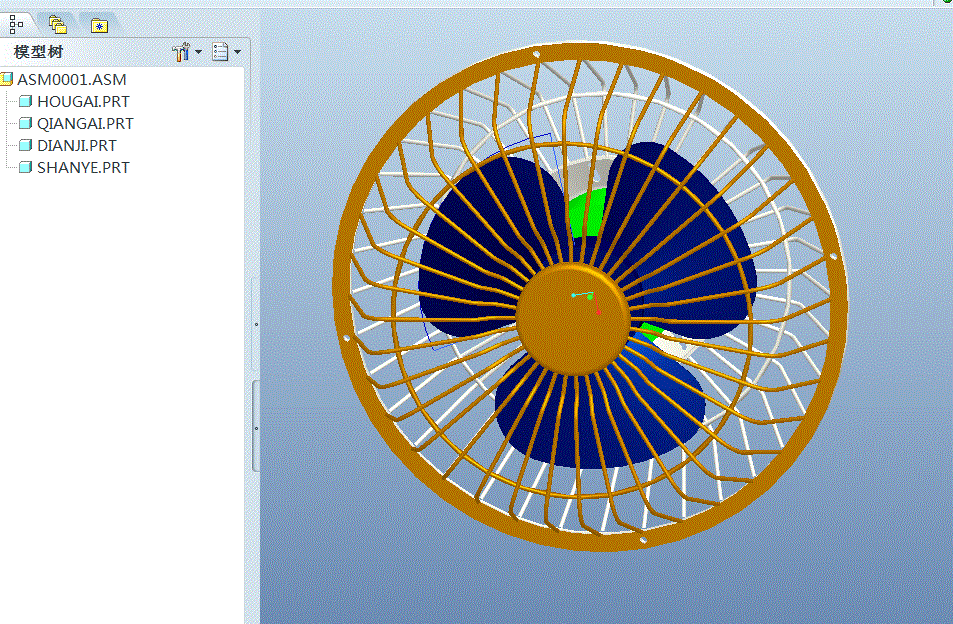Click the SHANYE.PRT part cube icon
The width and height of the screenshot is (953, 624).
click(25, 167)
